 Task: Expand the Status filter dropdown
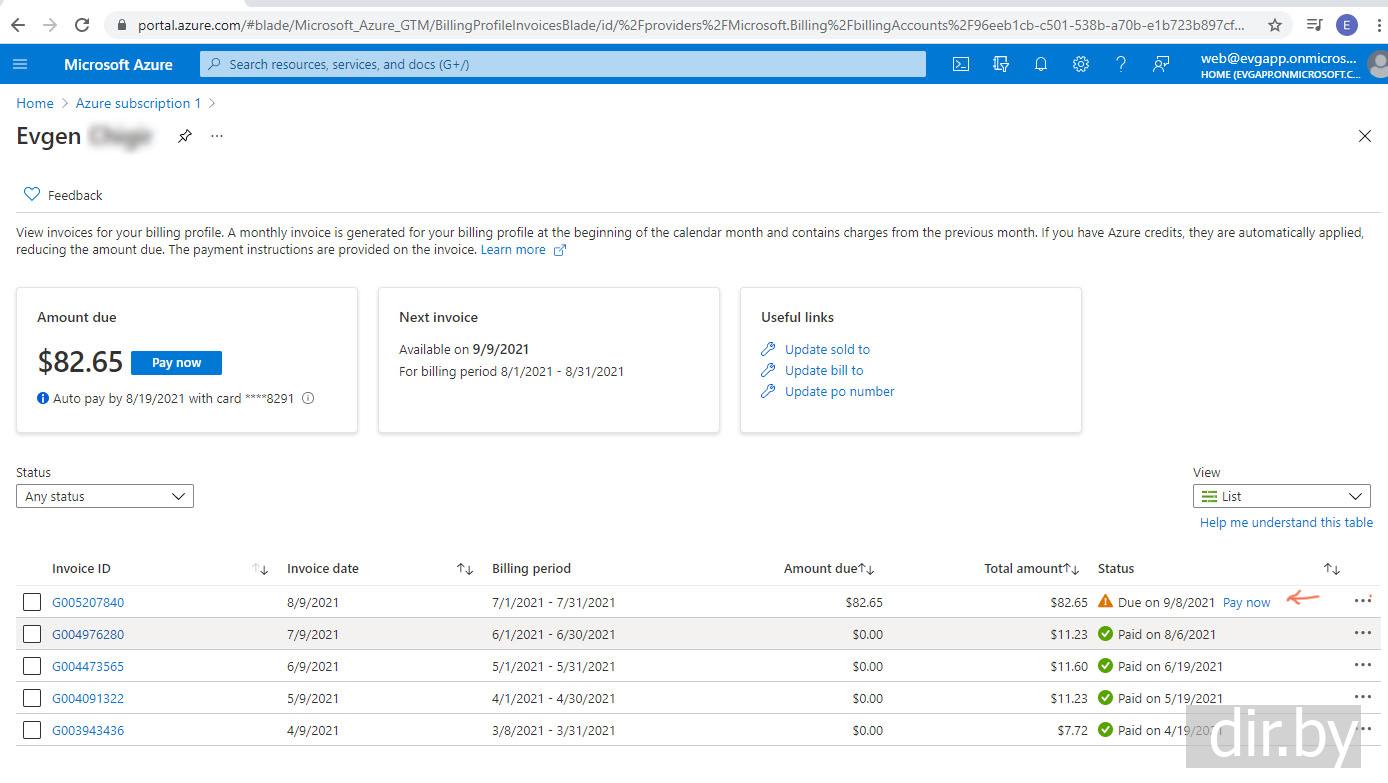(x=105, y=496)
